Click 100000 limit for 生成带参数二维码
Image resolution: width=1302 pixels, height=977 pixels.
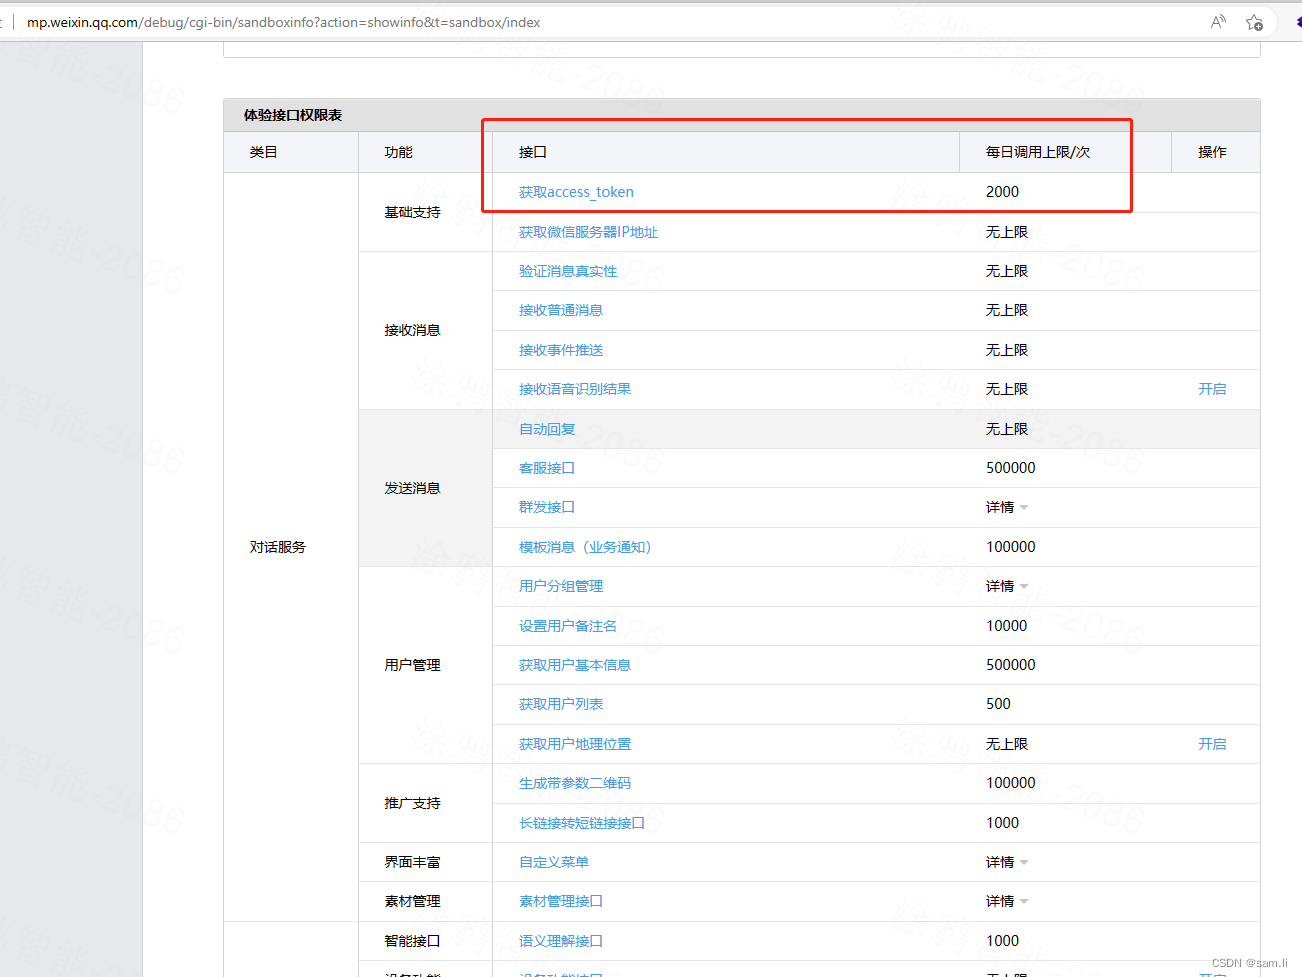1010,783
